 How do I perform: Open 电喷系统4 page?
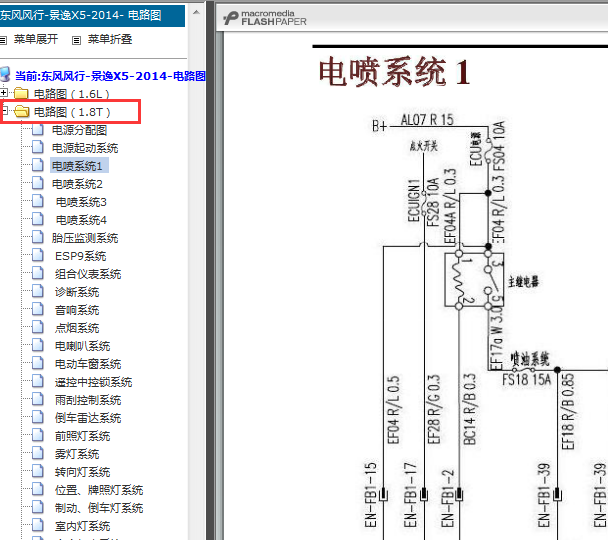click(x=81, y=220)
